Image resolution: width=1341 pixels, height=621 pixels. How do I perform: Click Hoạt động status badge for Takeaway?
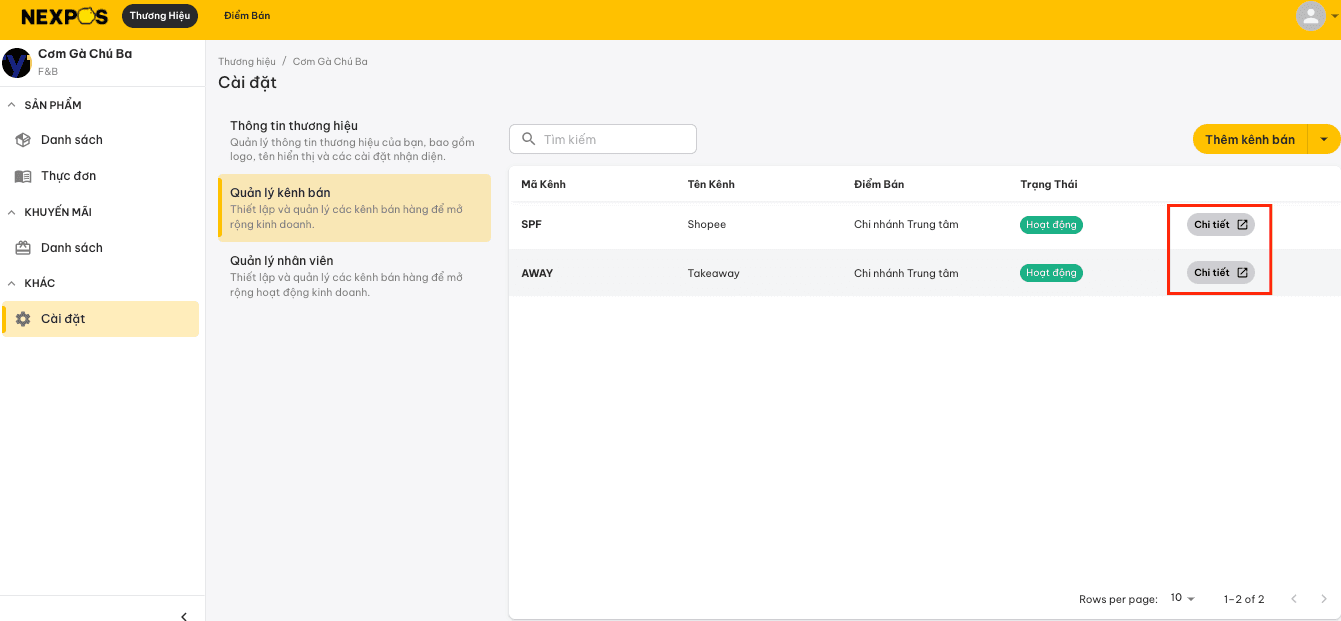(1051, 273)
